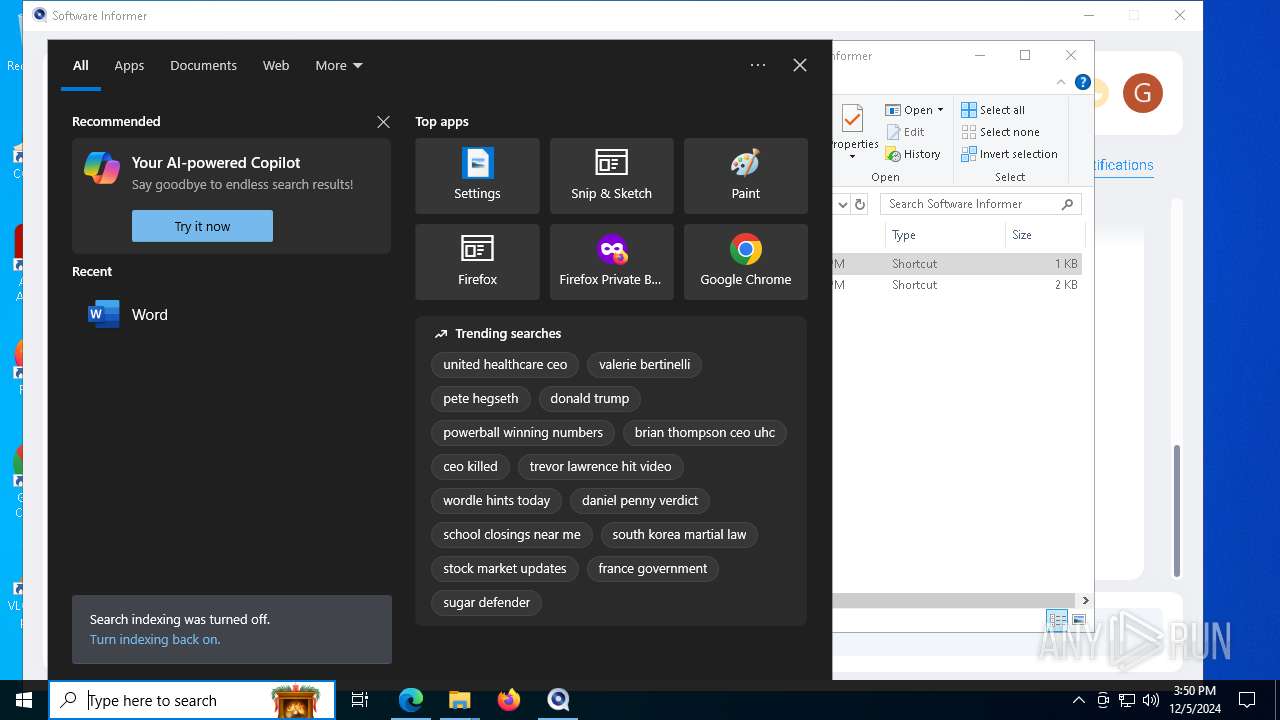Show hidden system tray icons

coord(1078,700)
